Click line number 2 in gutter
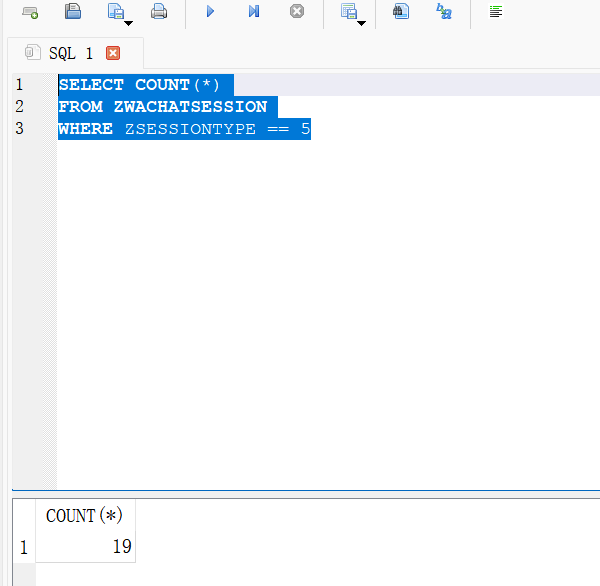Viewport: 600px width, 586px height. (20, 106)
